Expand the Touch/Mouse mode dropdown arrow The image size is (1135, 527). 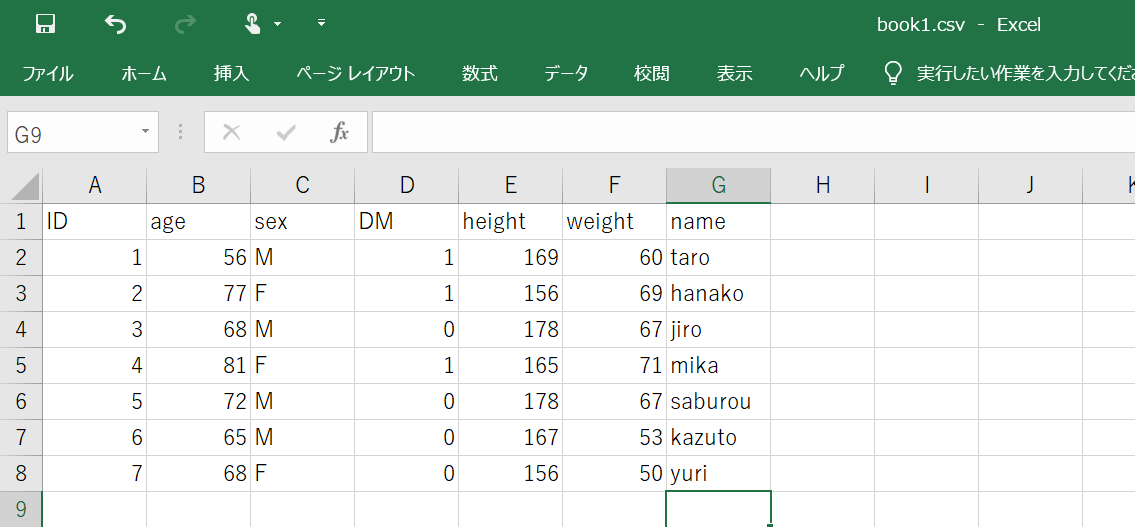click(x=277, y=24)
